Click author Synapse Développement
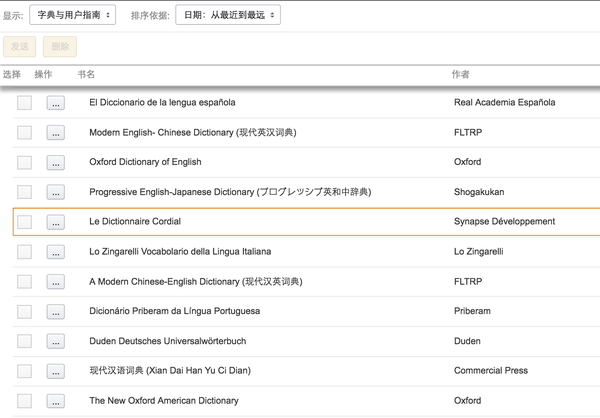600x418 pixels. coord(504,222)
